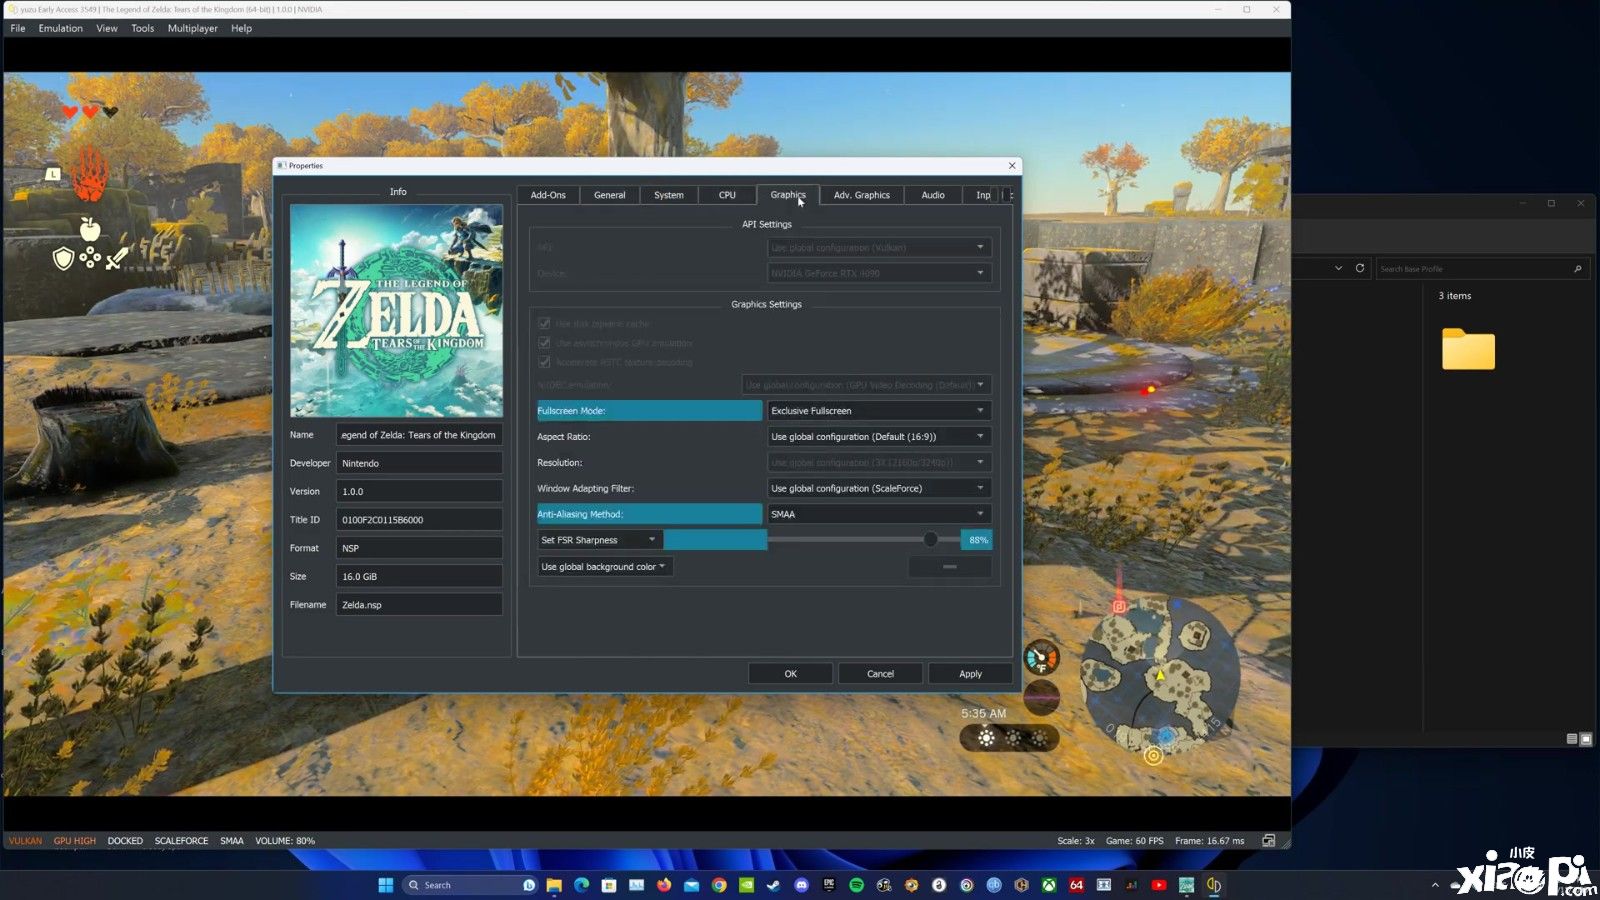
Task: Toggle asynchronous GPU emulation checkbox
Action: tap(544, 343)
